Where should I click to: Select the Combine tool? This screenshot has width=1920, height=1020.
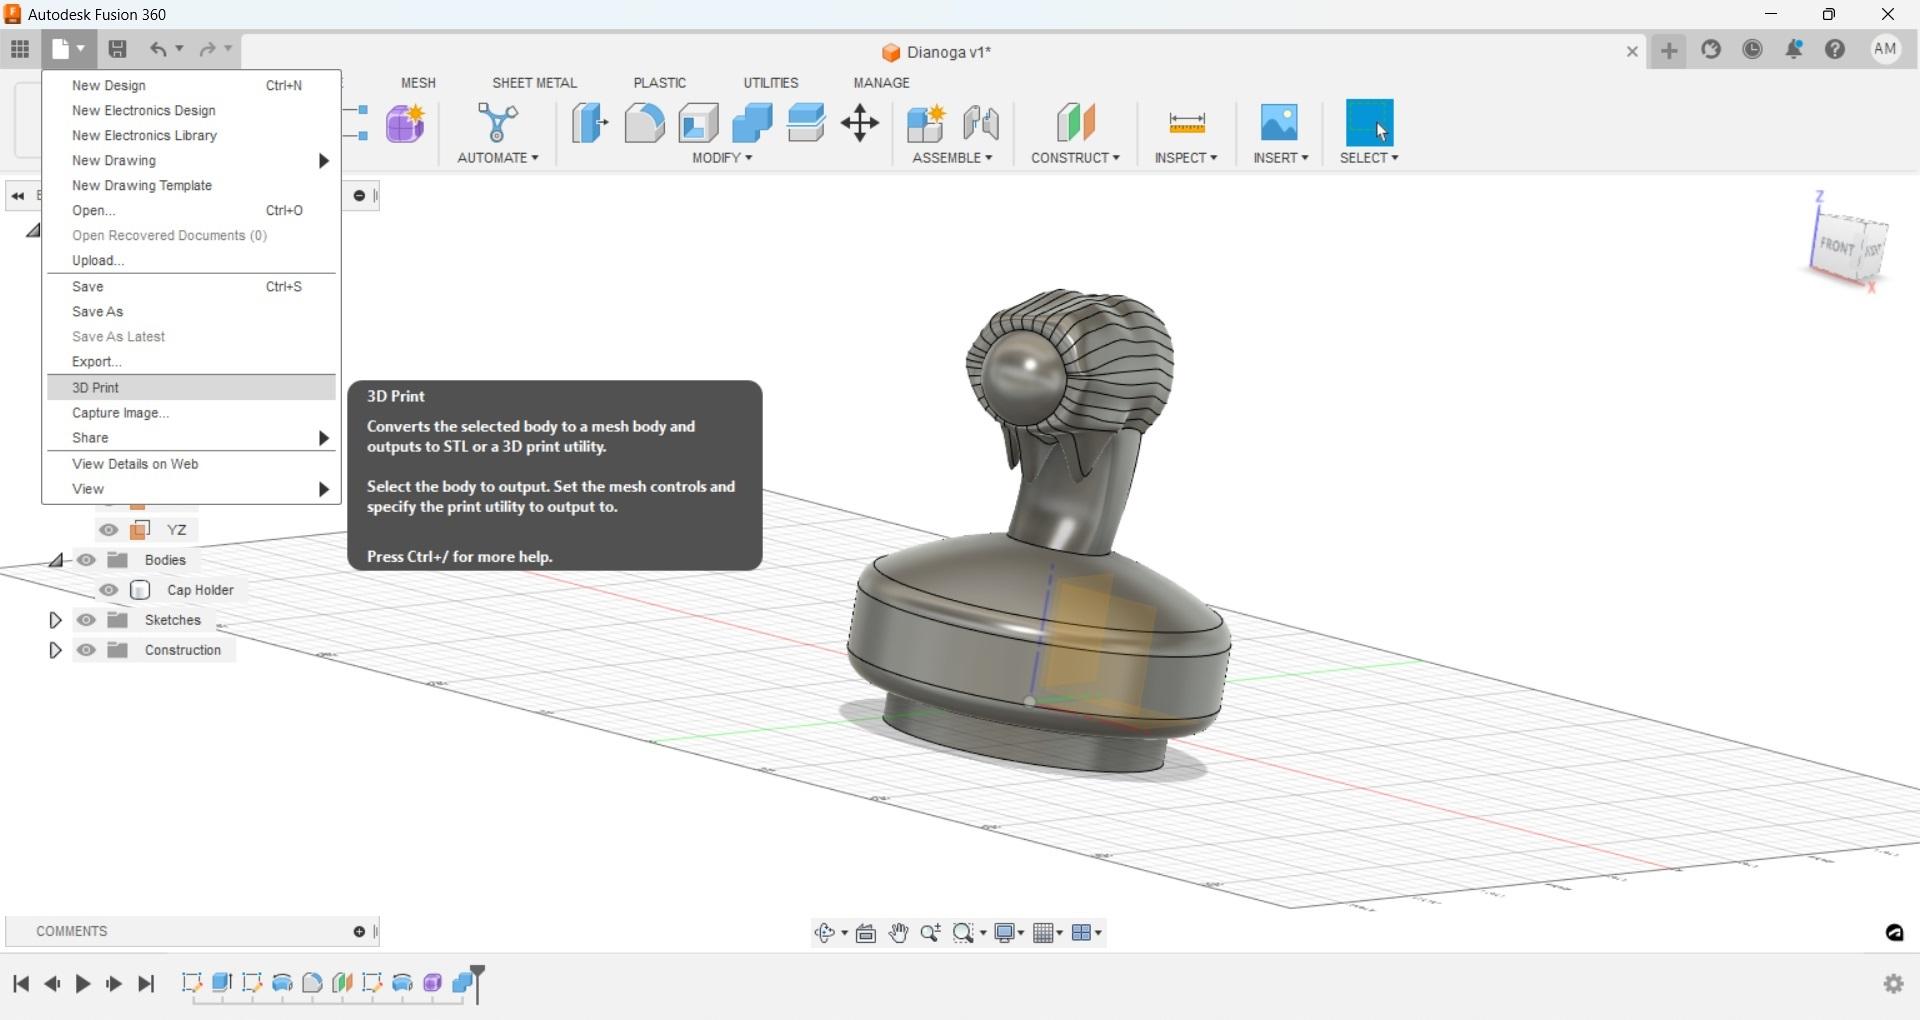click(752, 123)
